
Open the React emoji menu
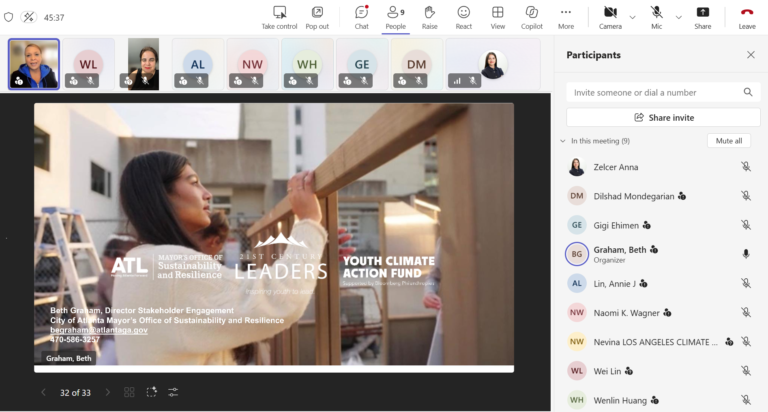(x=463, y=18)
